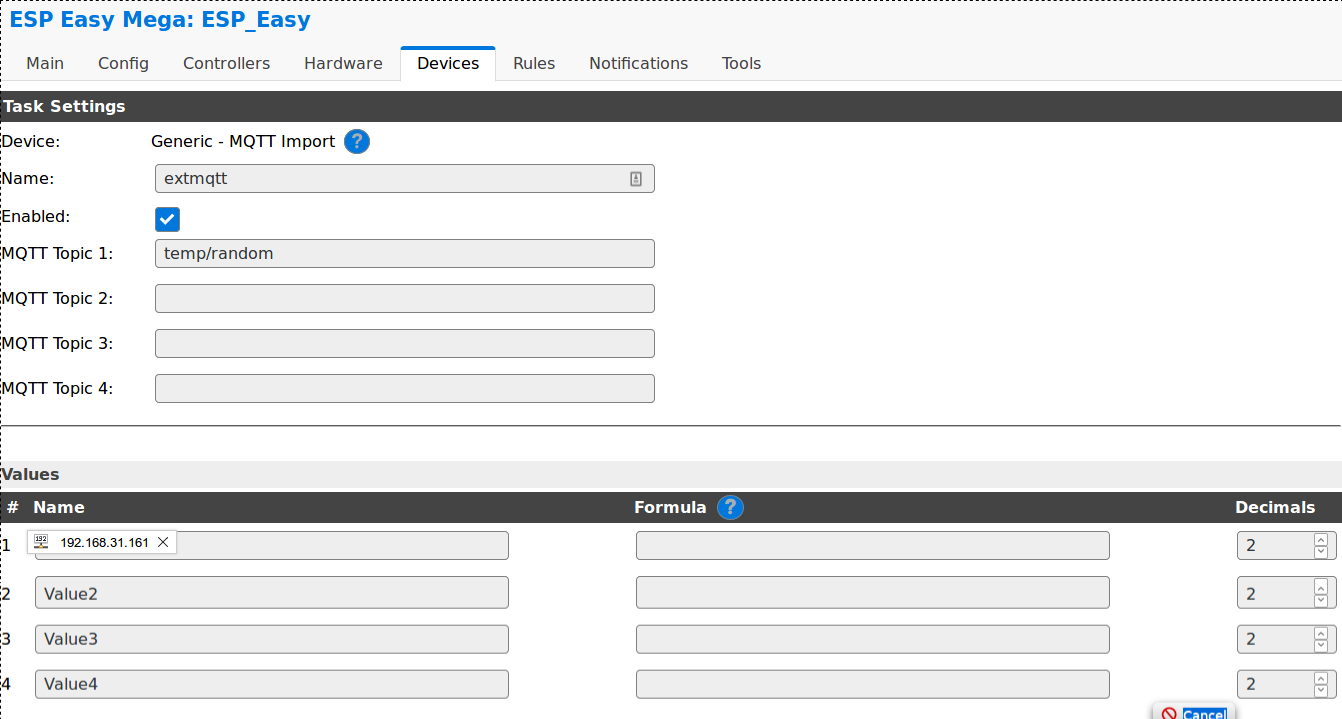Screen dimensions: 1342x719
Task: Decrease Decimals for row 1
Action: click(x=1321, y=552)
